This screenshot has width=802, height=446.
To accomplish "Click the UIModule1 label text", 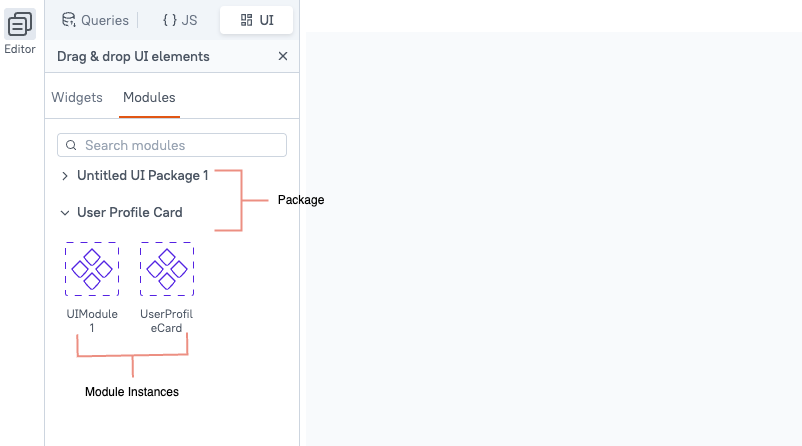I will coord(92,321).
